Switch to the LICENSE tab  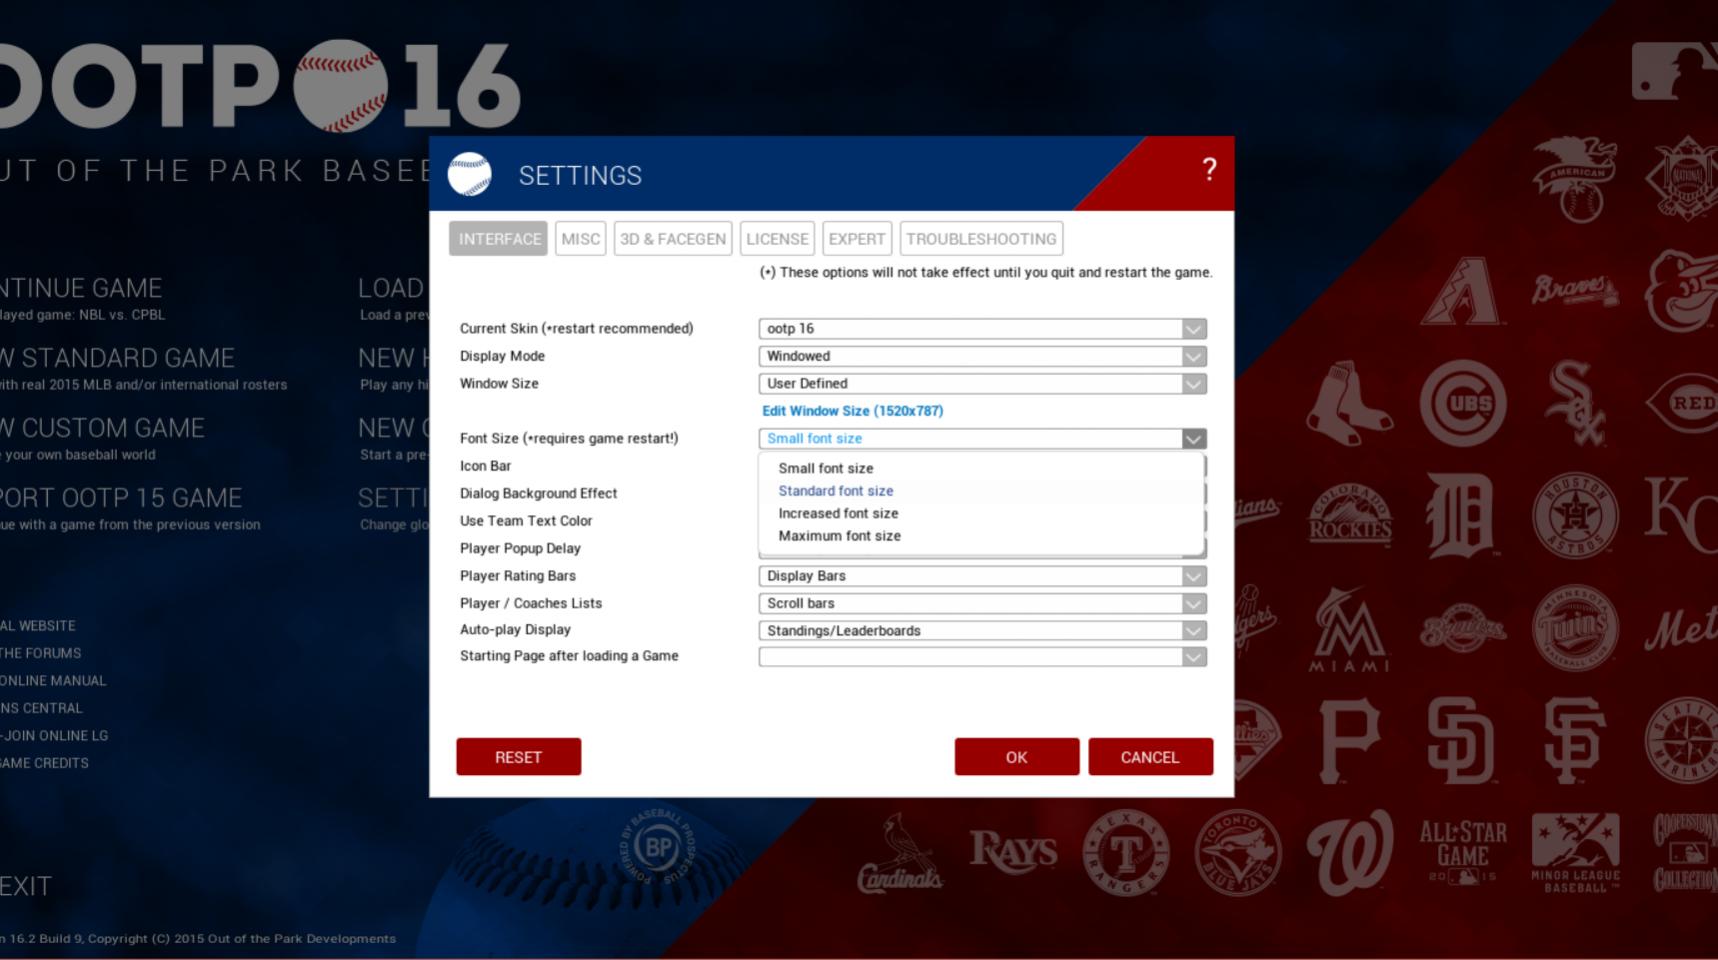[777, 239]
